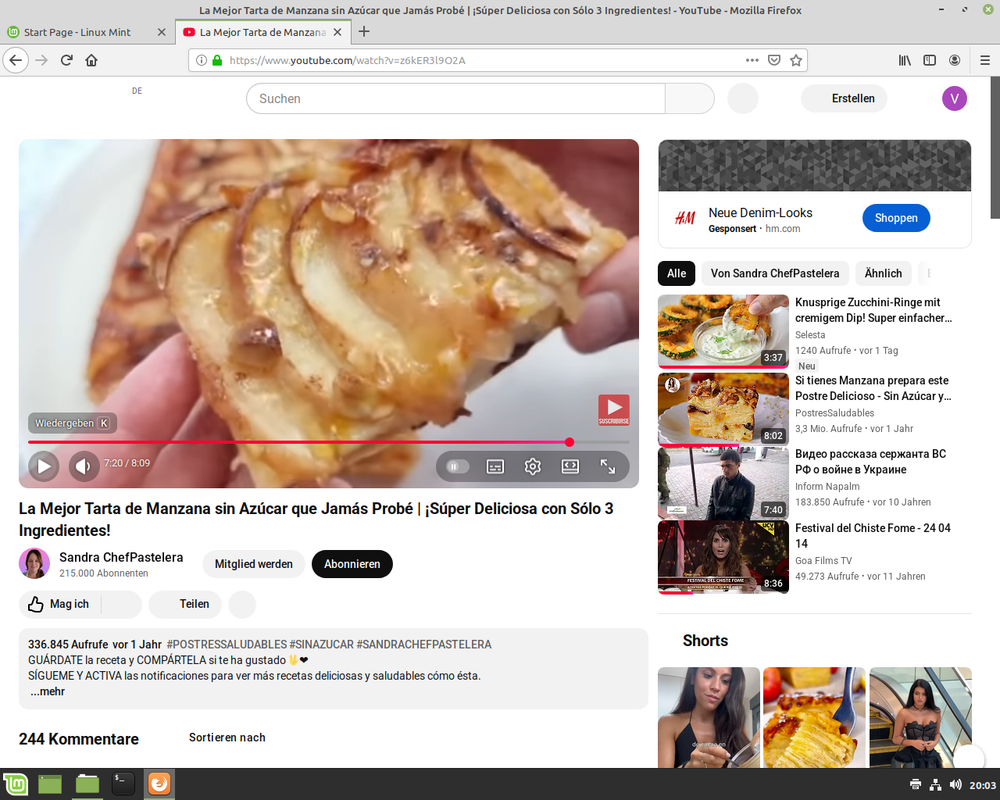This screenshot has height=800, width=1000.
Task: Click the Mitglied werden button
Action: pos(254,564)
